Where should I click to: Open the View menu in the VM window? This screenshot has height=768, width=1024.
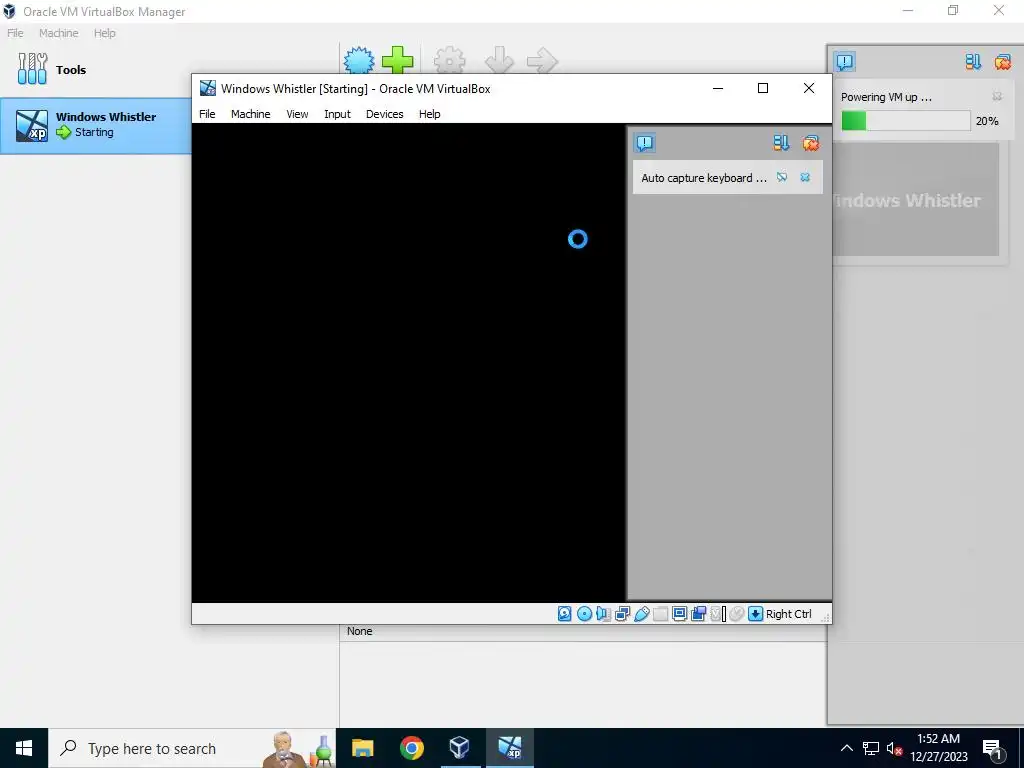pos(297,114)
